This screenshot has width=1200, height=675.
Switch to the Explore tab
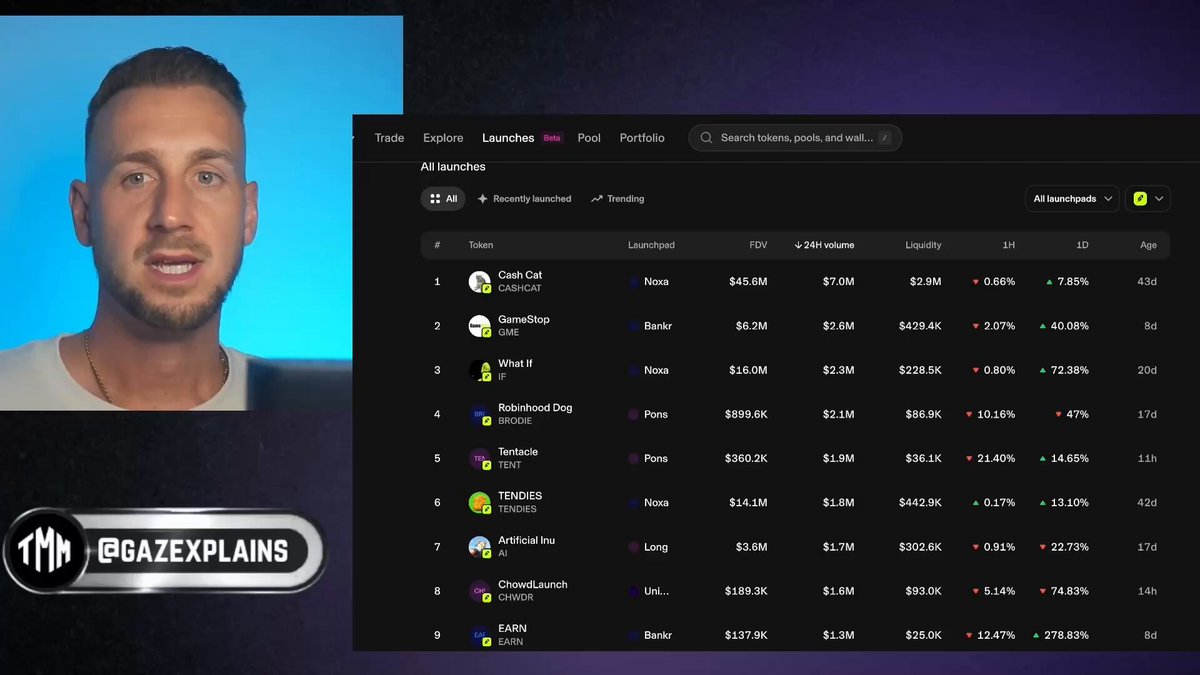tap(443, 138)
